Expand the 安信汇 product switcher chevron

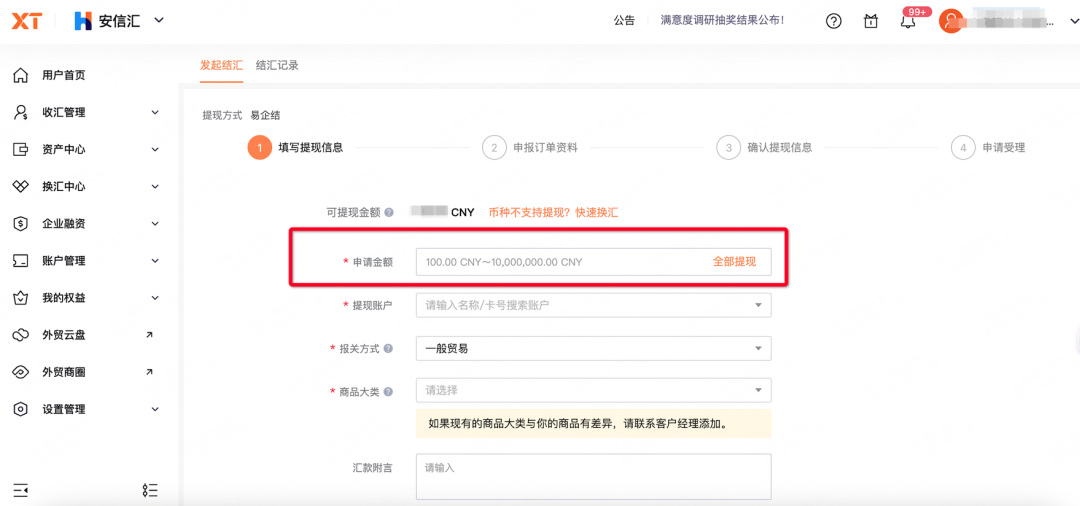click(159, 20)
